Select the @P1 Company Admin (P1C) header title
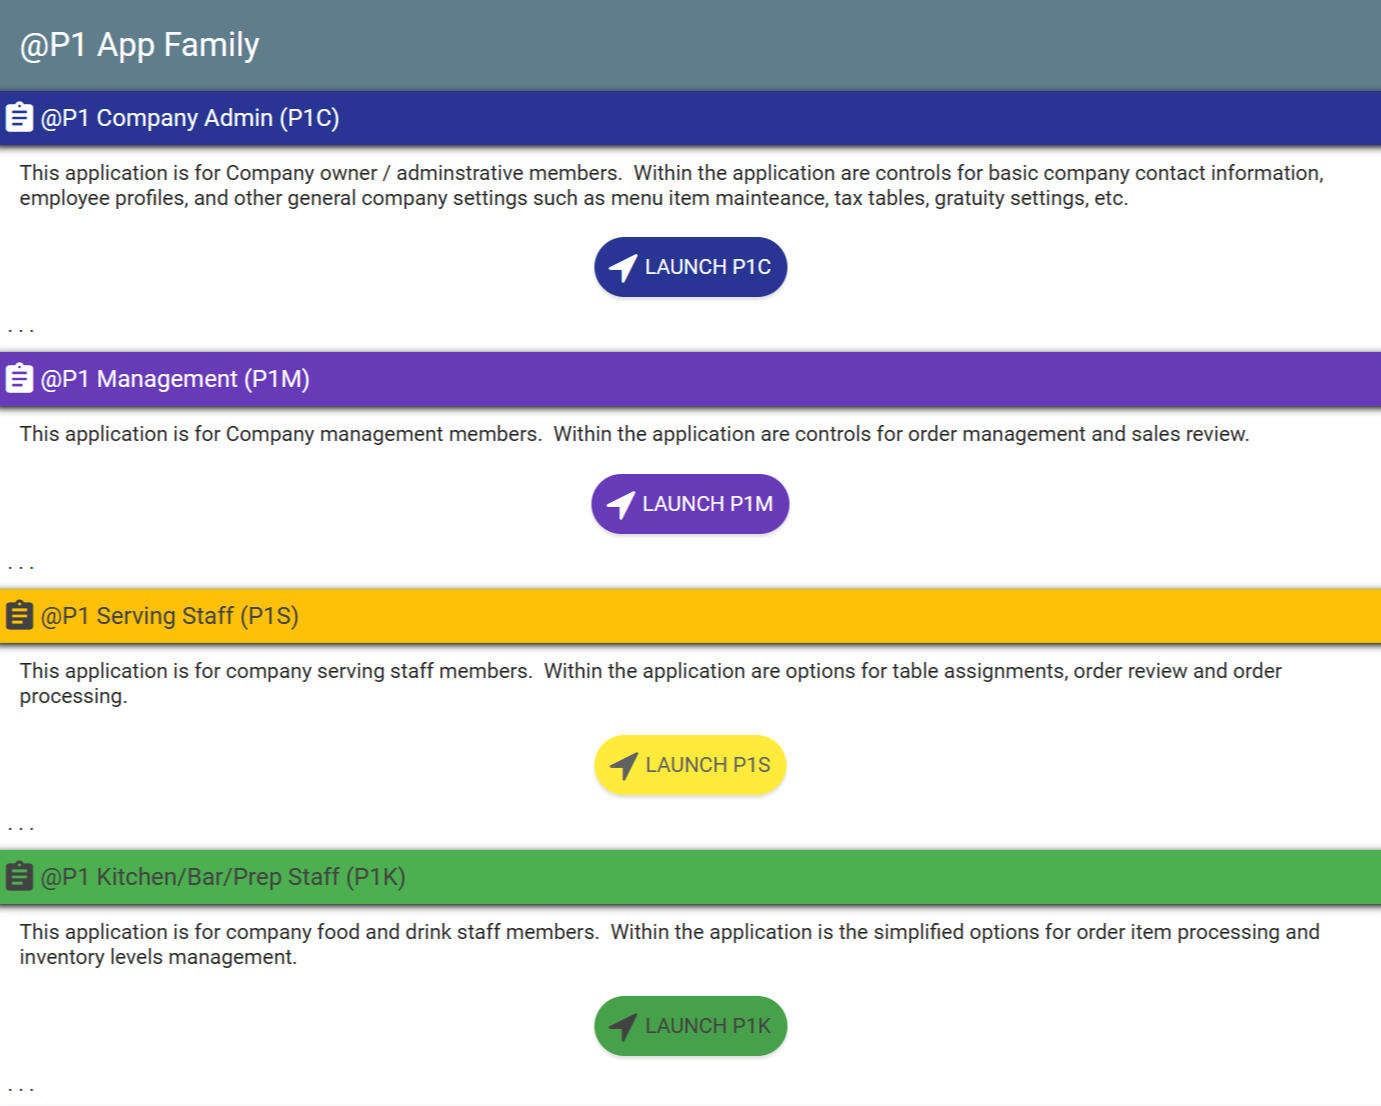This screenshot has width=1381, height=1106. 190,118
